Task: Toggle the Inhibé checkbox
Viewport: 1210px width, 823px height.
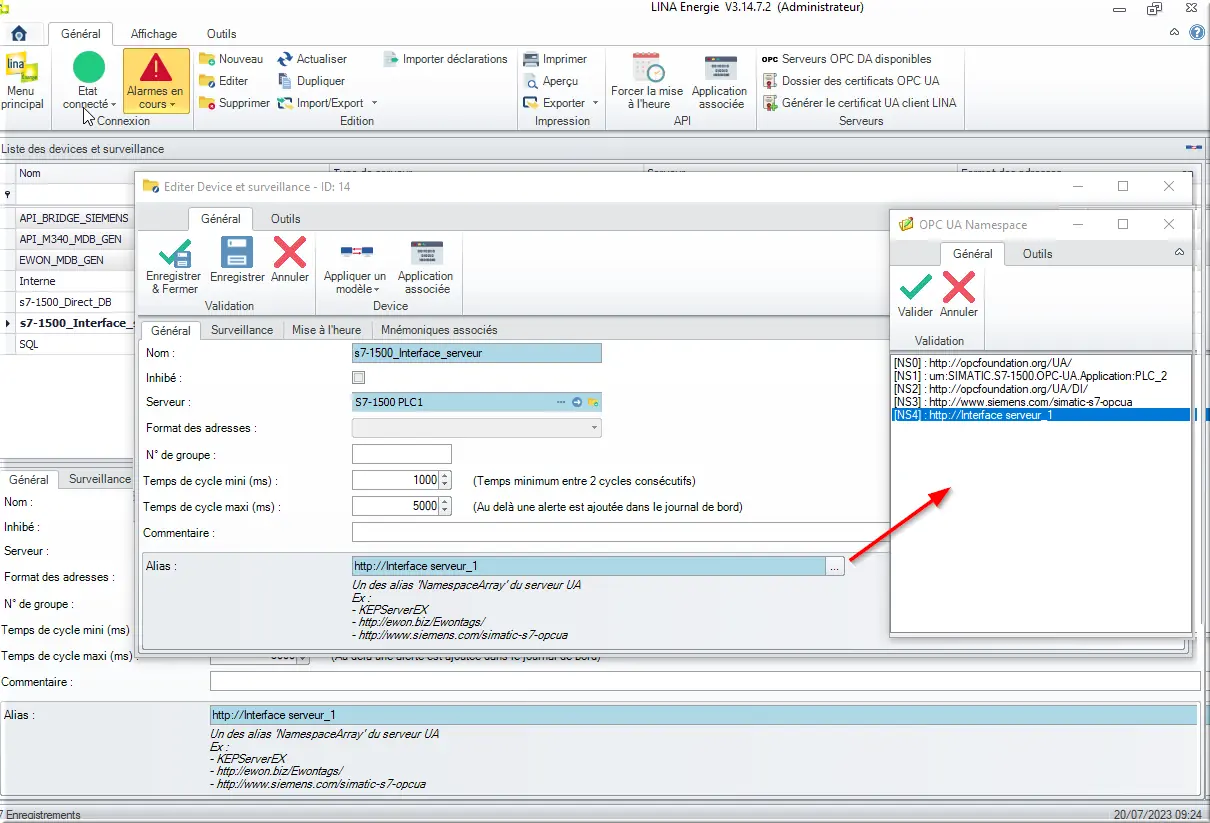Action: 359,378
